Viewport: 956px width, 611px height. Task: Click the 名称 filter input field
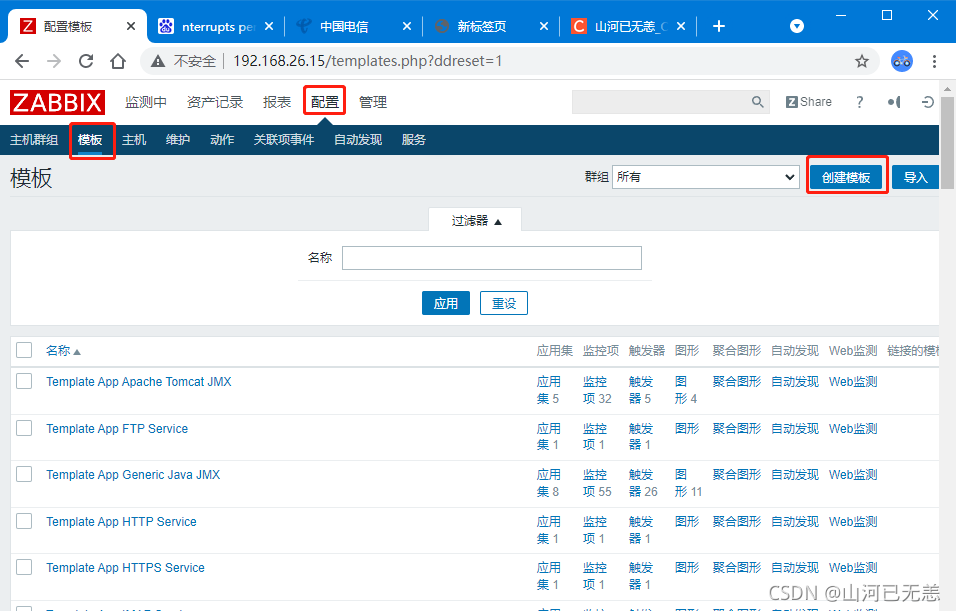click(491, 258)
